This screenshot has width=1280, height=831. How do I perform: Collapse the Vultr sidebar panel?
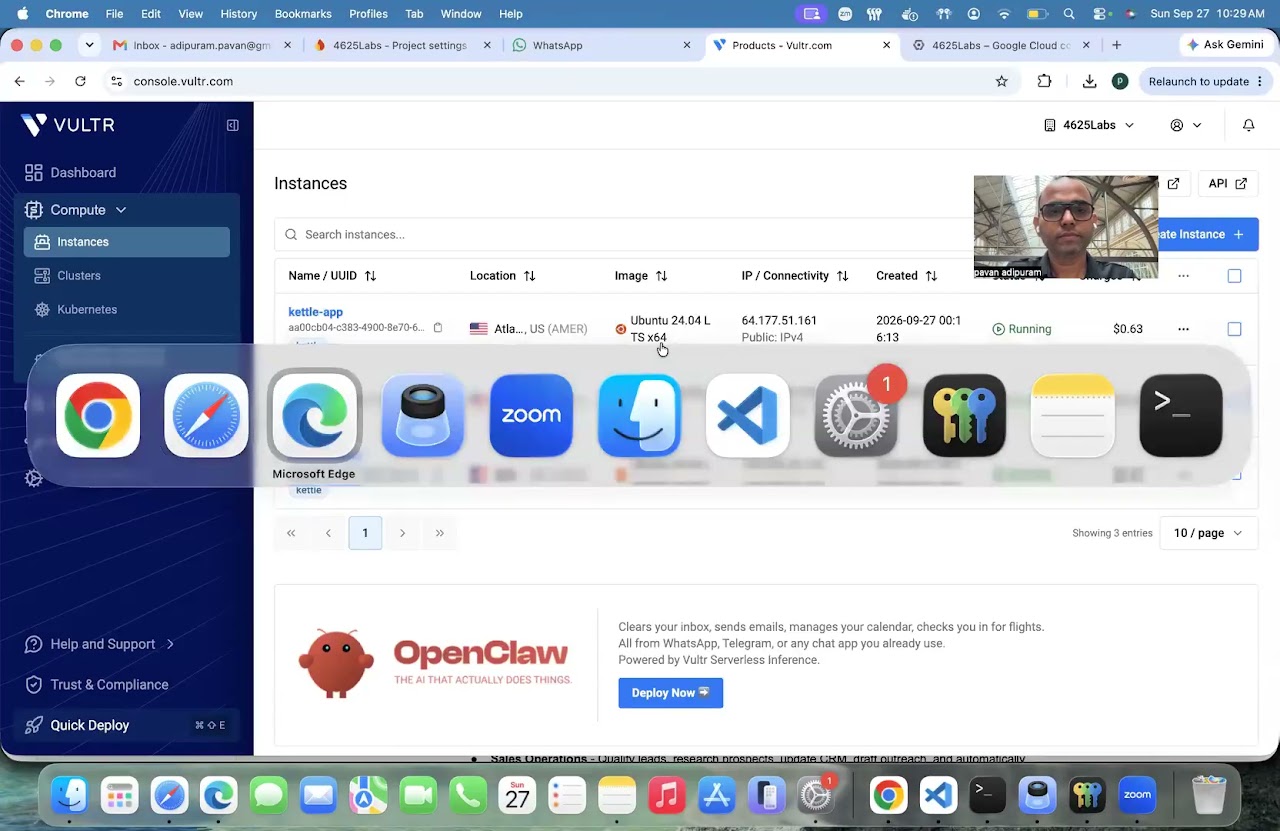[x=232, y=125]
